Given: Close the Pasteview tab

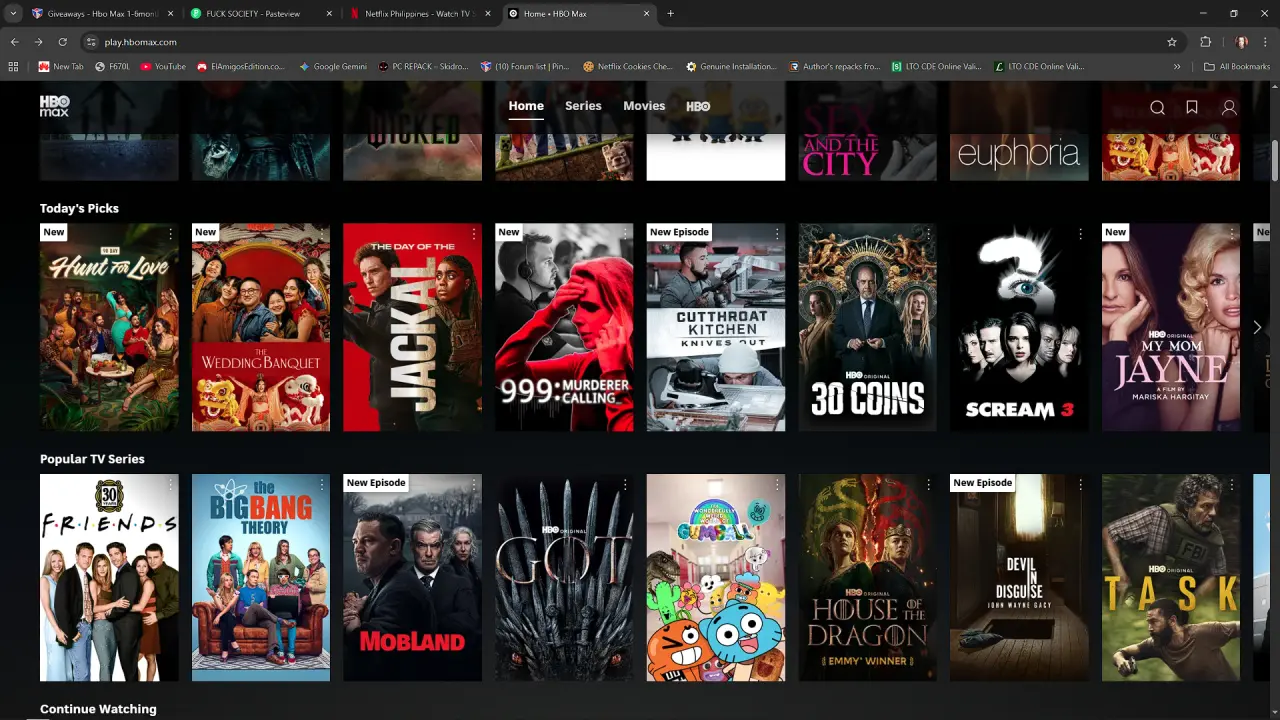Looking at the screenshot, I should (330, 14).
